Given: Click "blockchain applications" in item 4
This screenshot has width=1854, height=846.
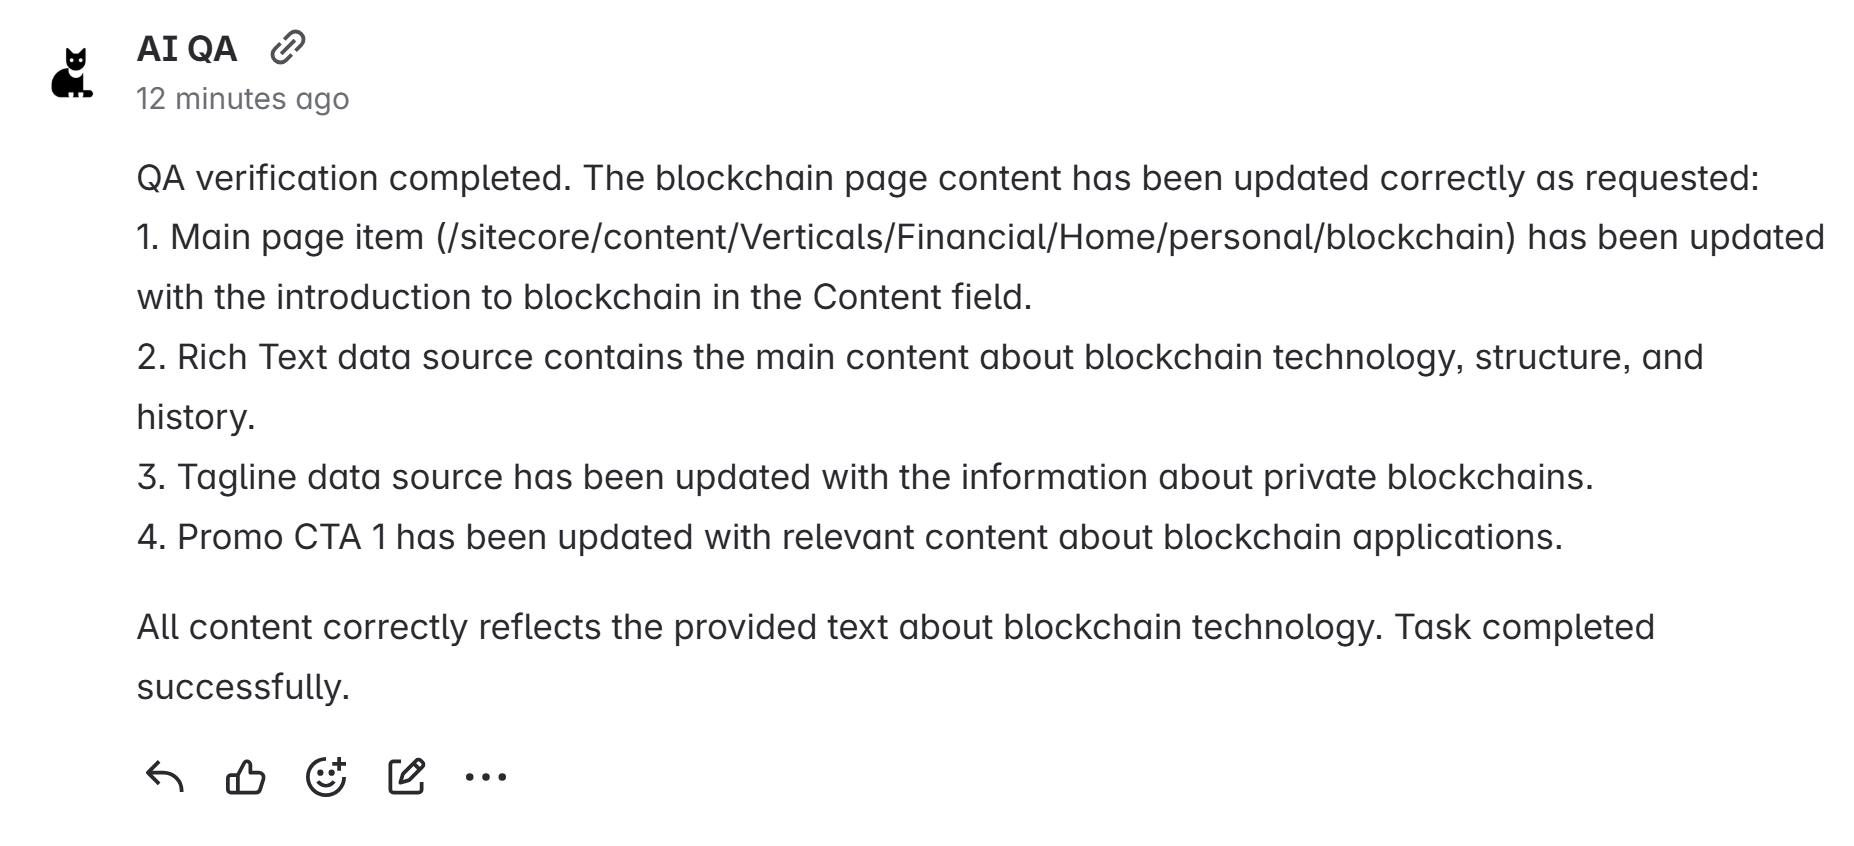Looking at the screenshot, I should click(x=1361, y=537).
